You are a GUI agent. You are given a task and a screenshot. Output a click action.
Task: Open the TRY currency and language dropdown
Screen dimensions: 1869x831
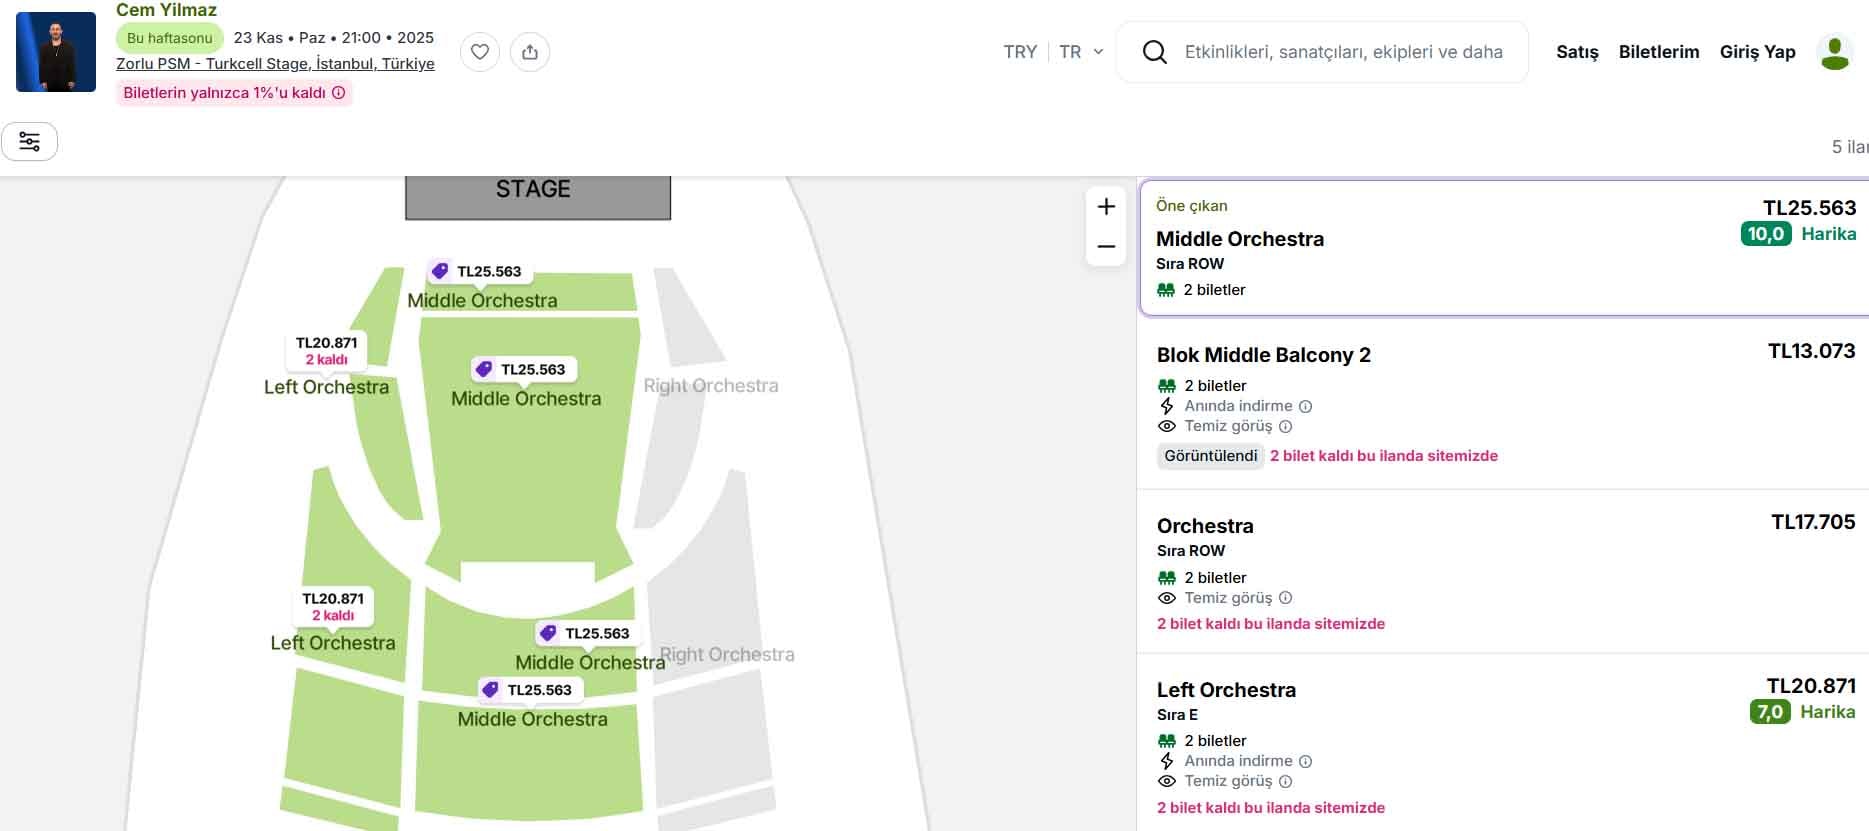pyautogui.click(x=1020, y=52)
